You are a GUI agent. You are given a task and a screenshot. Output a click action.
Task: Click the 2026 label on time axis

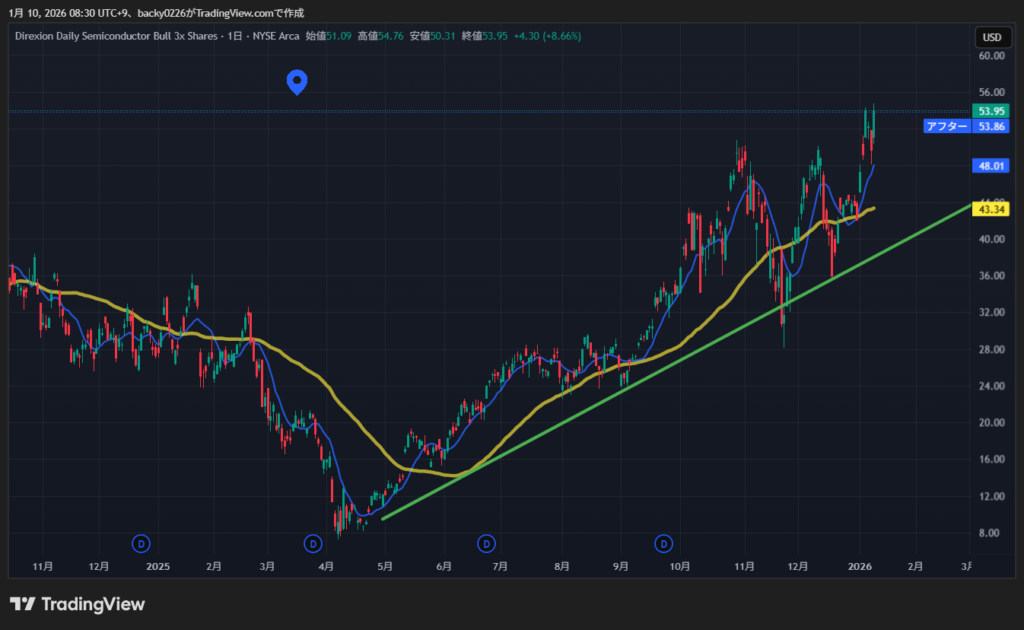click(861, 566)
